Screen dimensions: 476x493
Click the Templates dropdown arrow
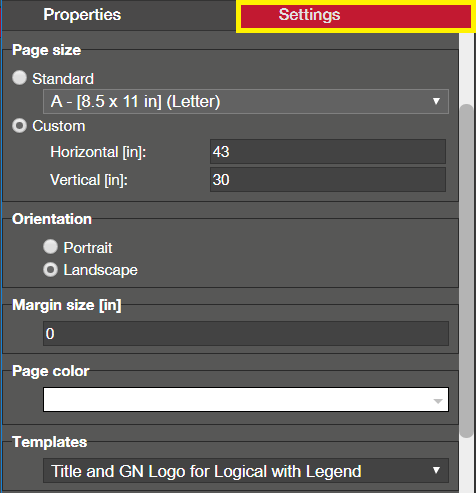click(436, 470)
